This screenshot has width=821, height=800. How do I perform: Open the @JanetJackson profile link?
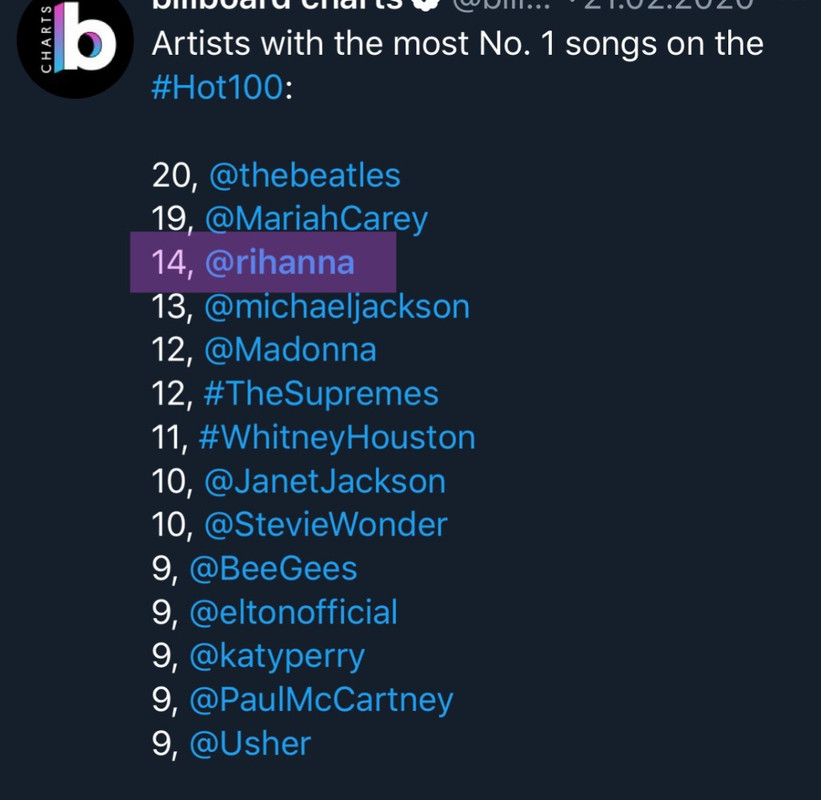(x=325, y=482)
